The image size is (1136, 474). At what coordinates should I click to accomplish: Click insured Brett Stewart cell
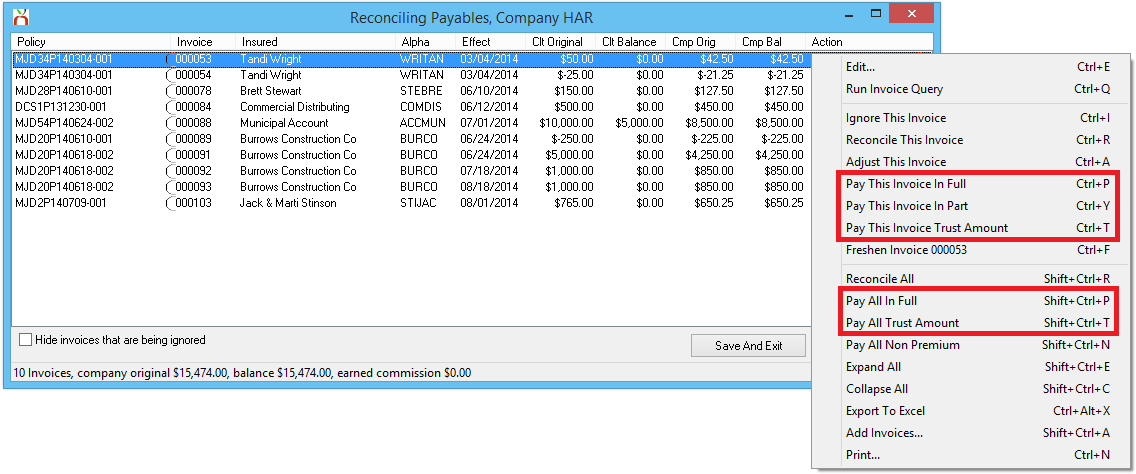coord(271,91)
